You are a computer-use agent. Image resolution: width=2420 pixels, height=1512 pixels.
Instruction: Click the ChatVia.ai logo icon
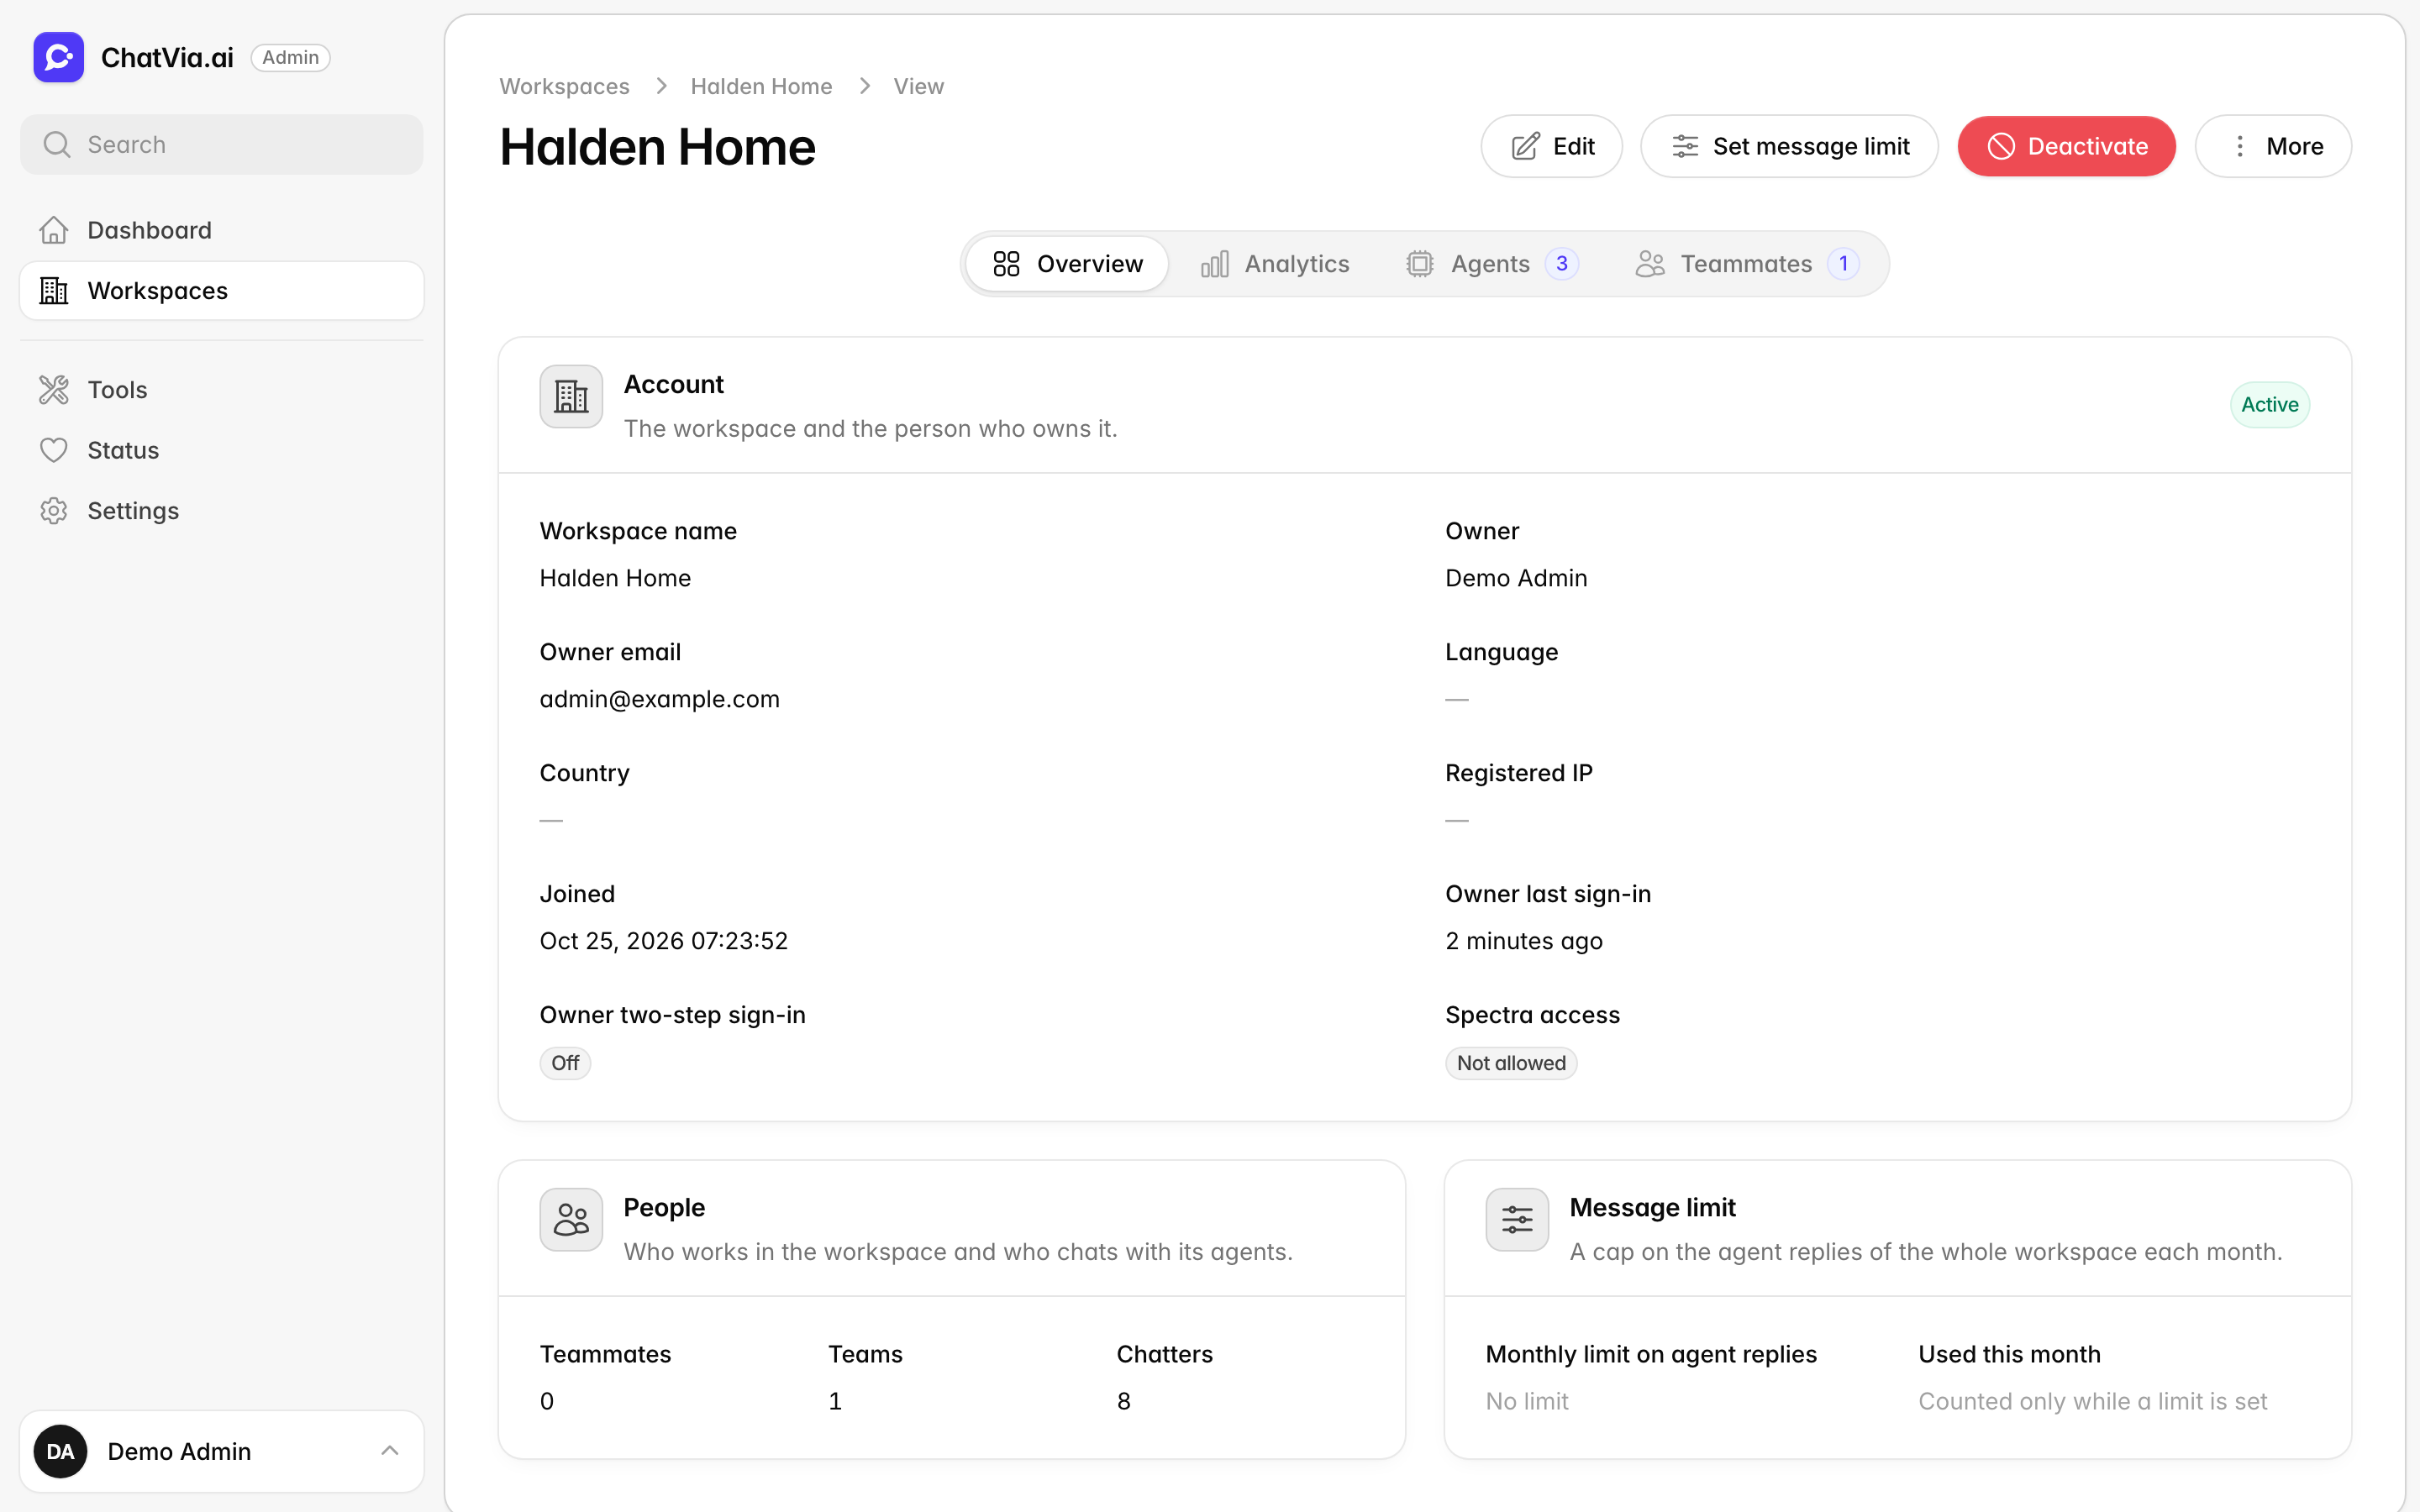(x=58, y=57)
